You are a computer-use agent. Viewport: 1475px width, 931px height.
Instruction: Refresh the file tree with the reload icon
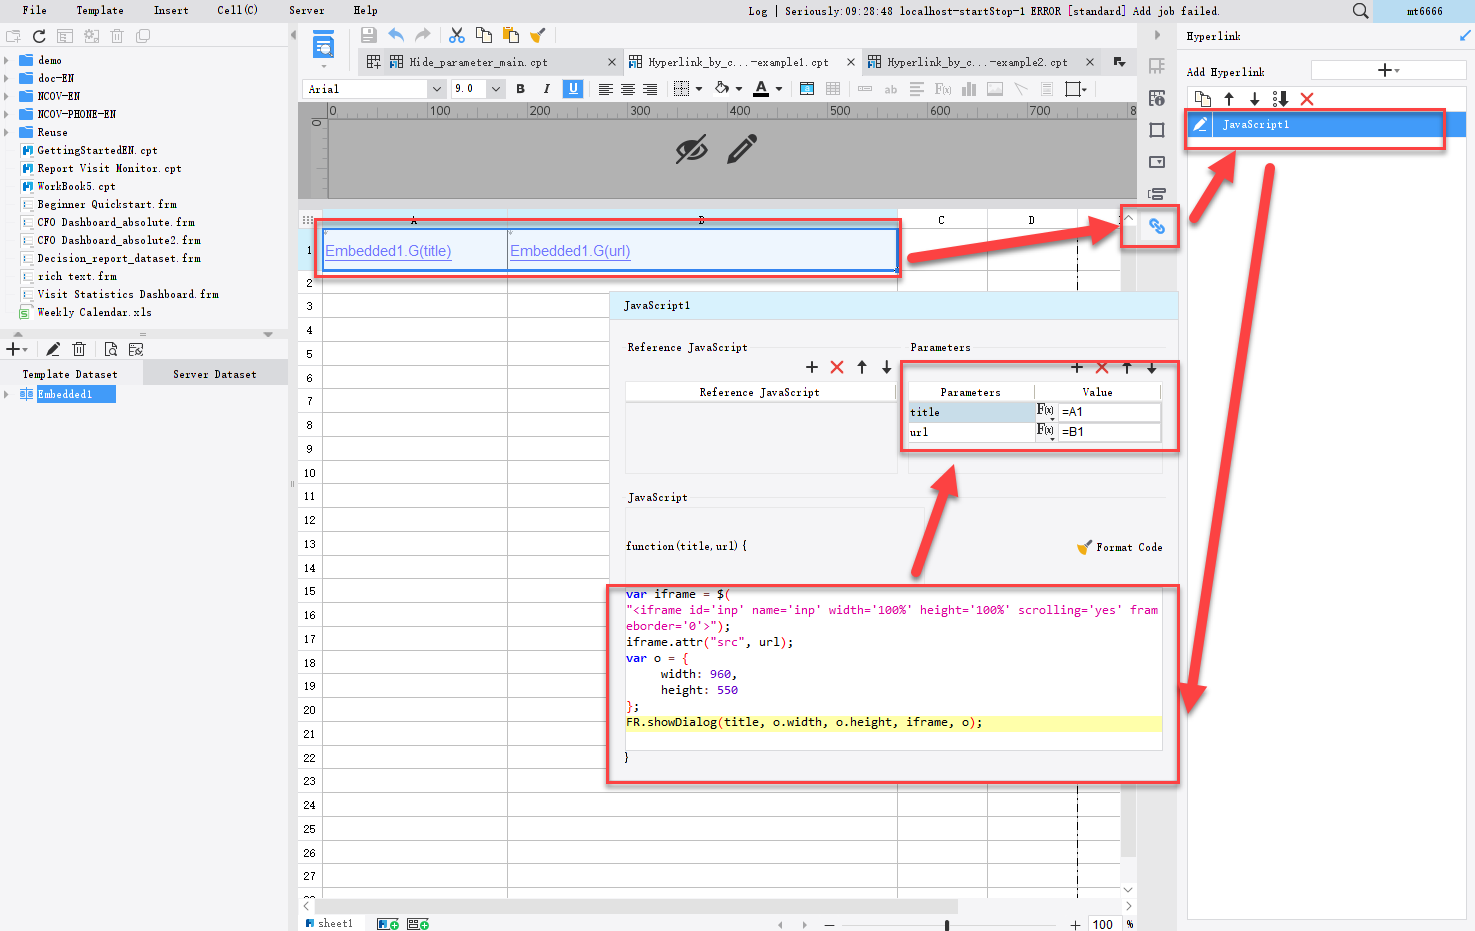[39, 36]
